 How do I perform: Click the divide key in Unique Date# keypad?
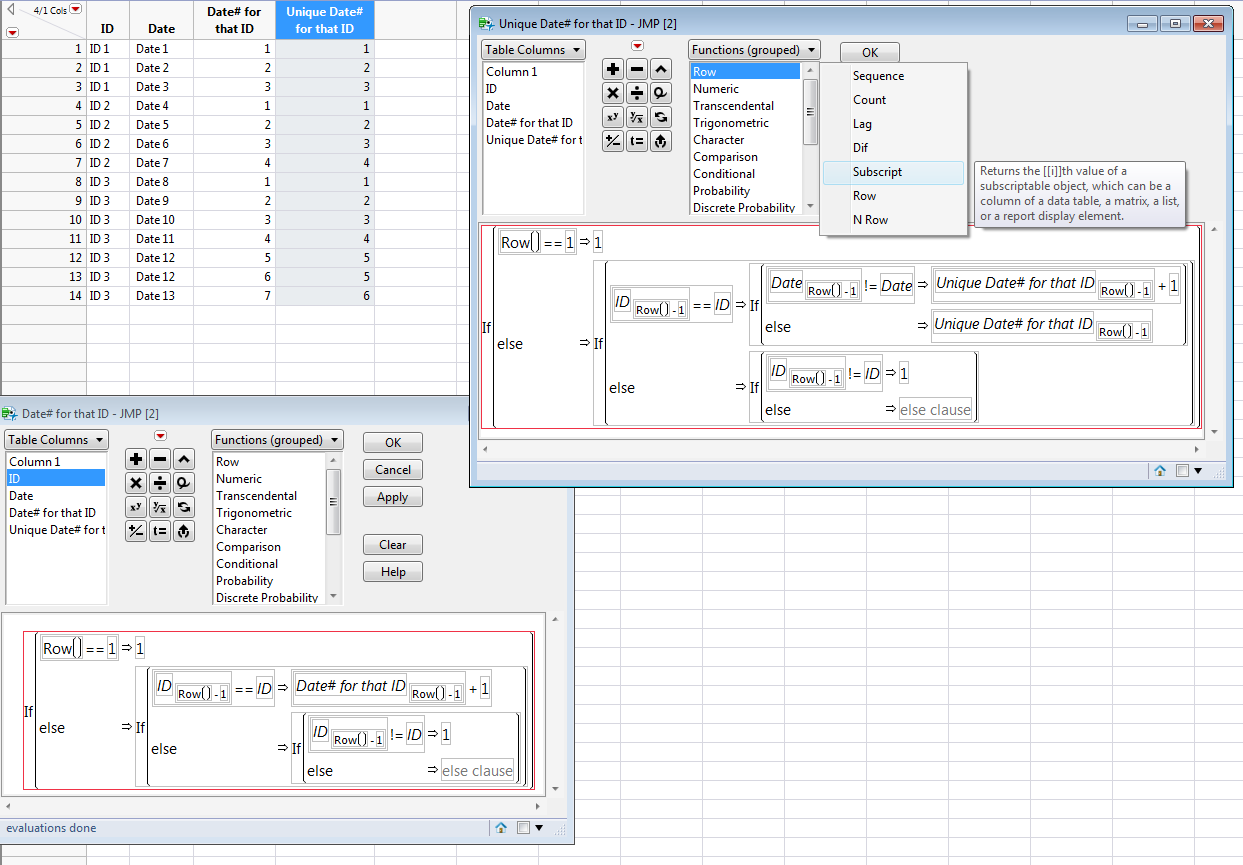point(637,93)
